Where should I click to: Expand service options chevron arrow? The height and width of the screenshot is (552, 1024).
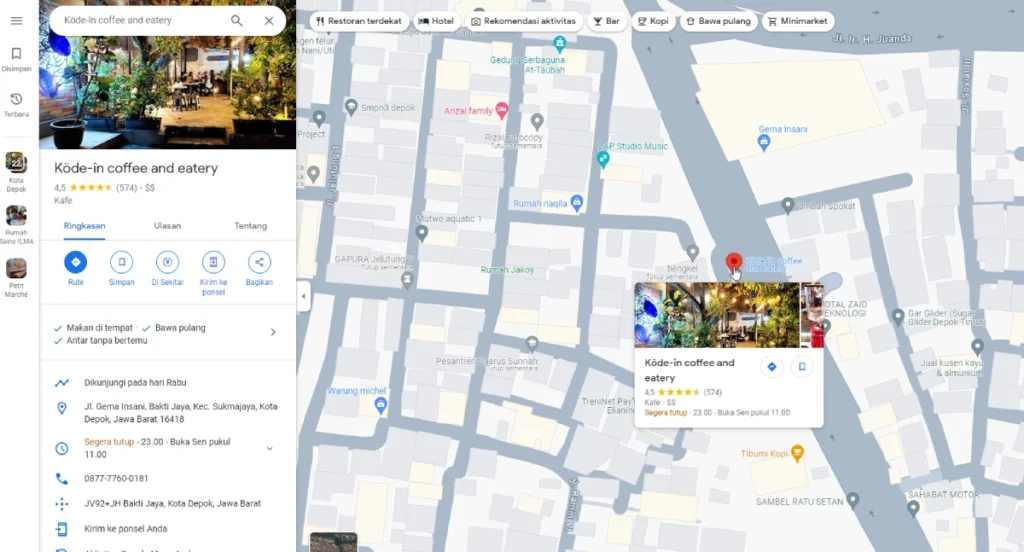(x=273, y=332)
